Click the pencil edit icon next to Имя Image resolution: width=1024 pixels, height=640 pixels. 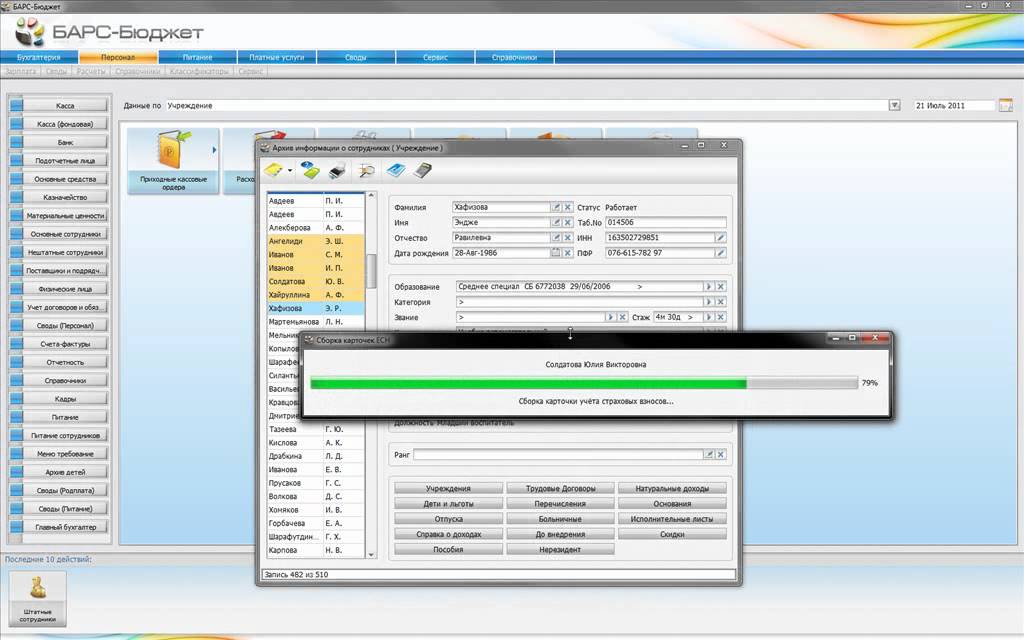click(x=556, y=222)
